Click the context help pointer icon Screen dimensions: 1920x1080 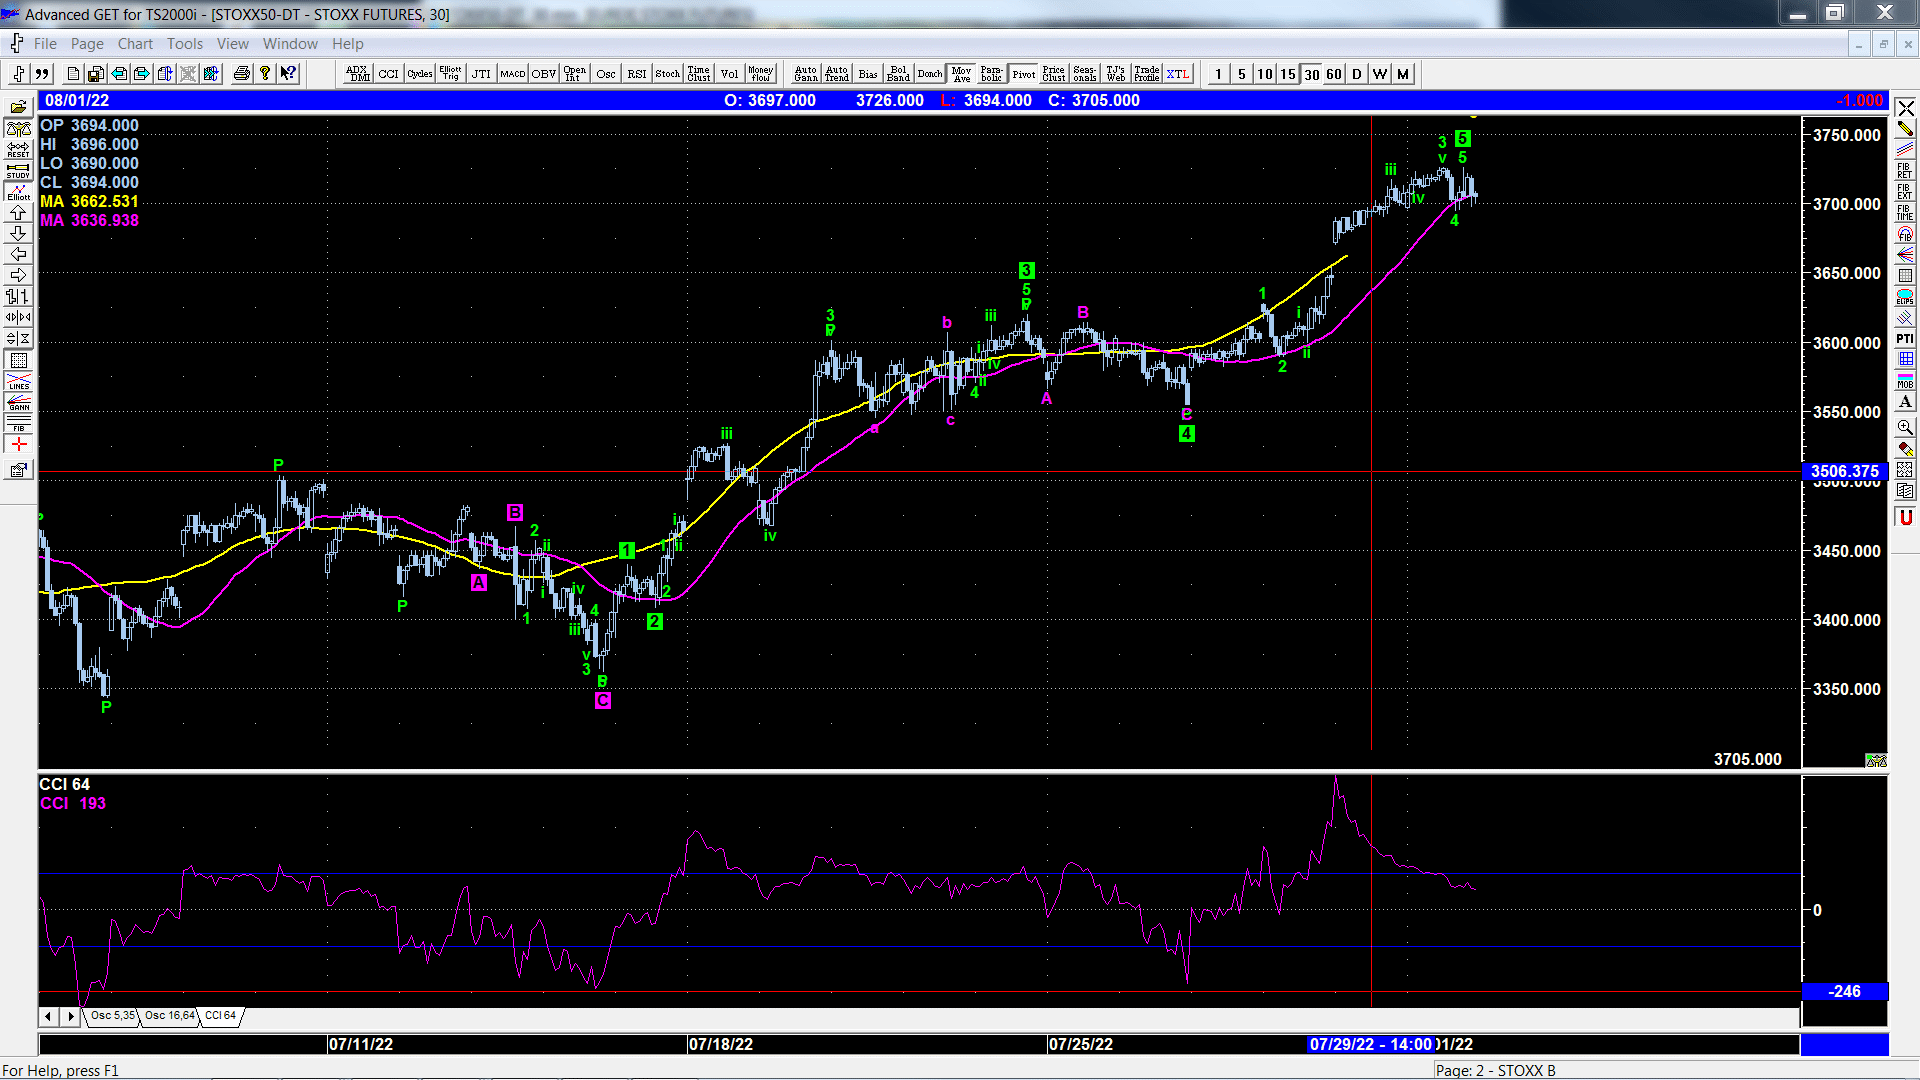point(288,74)
